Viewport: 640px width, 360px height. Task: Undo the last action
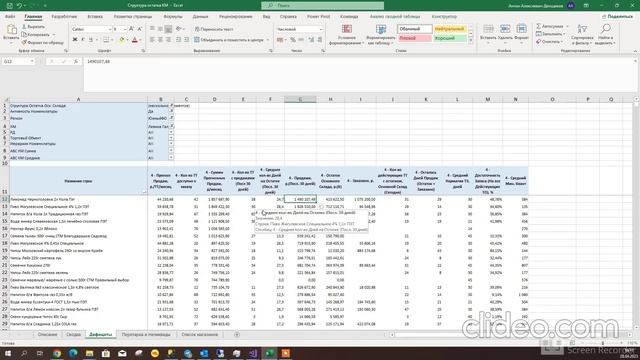tap(19, 6)
